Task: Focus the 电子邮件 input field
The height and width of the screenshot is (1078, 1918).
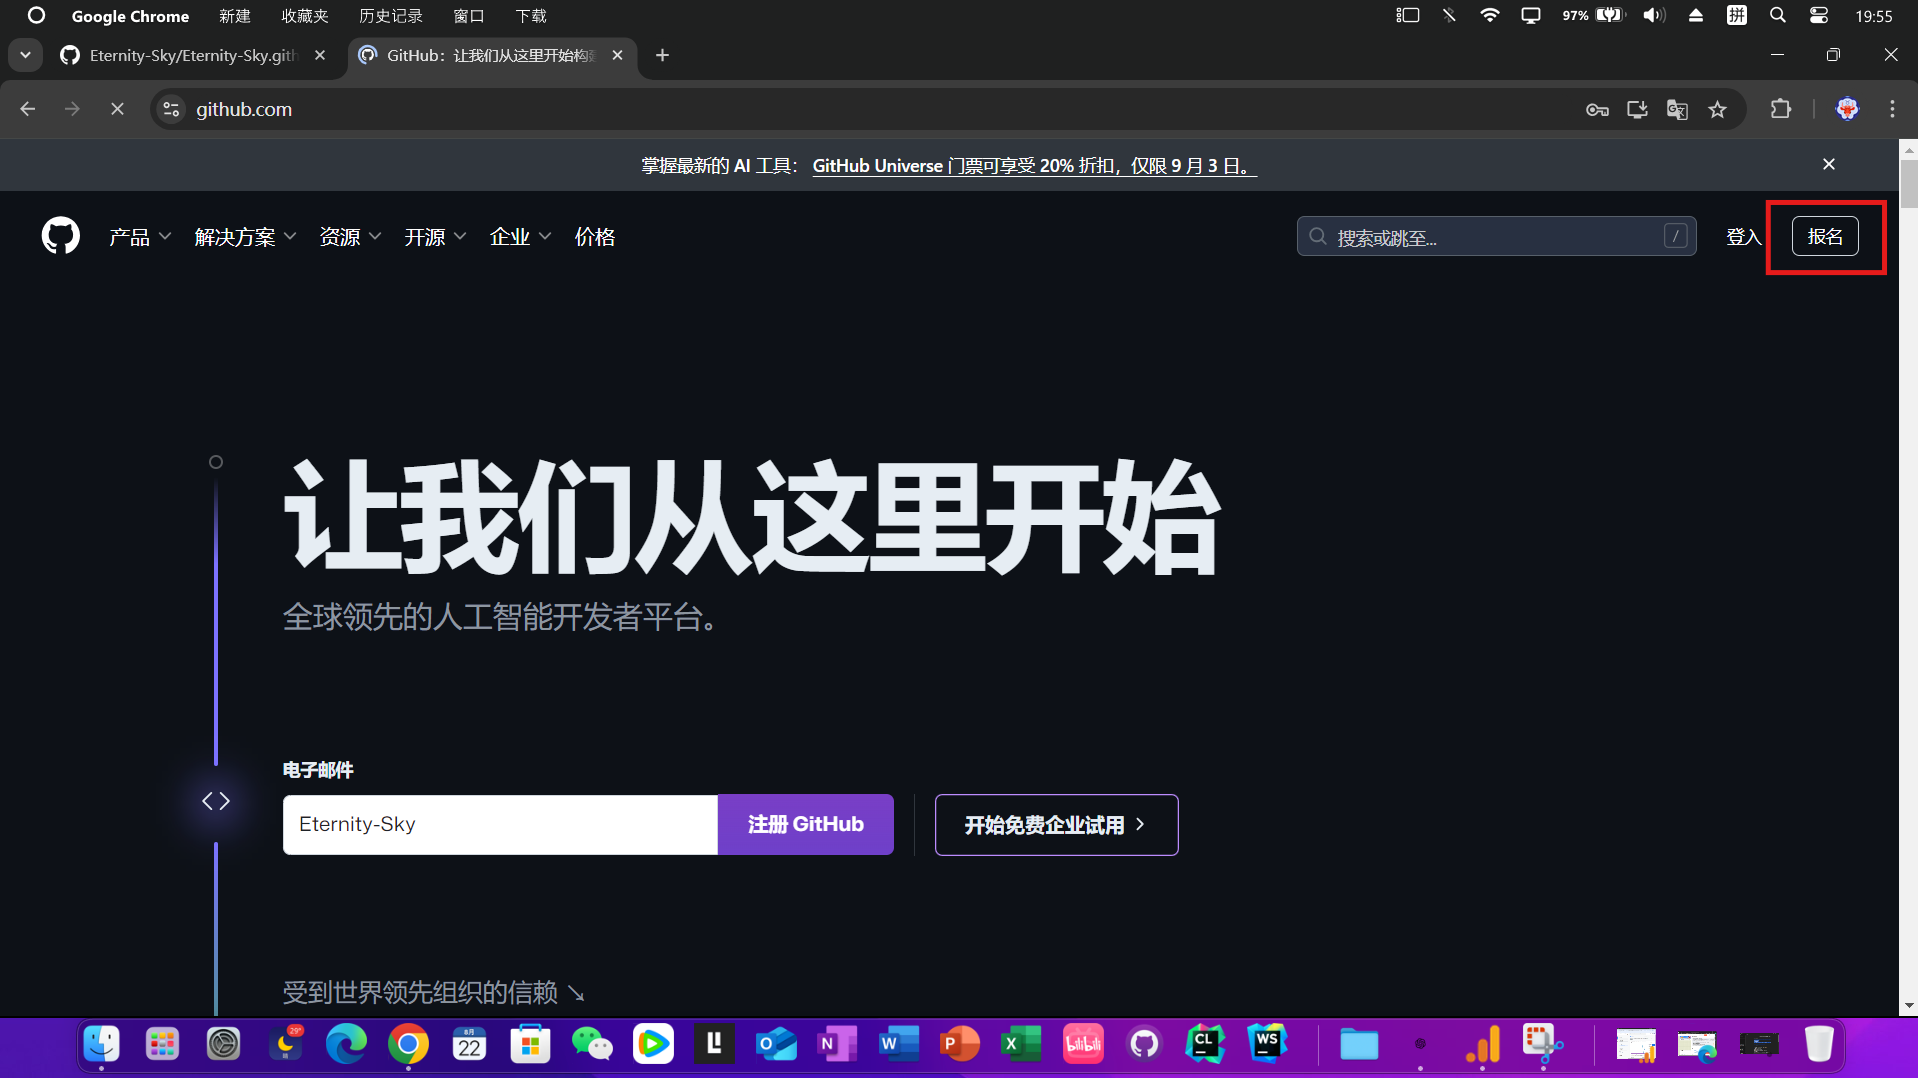Action: [500, 825]
